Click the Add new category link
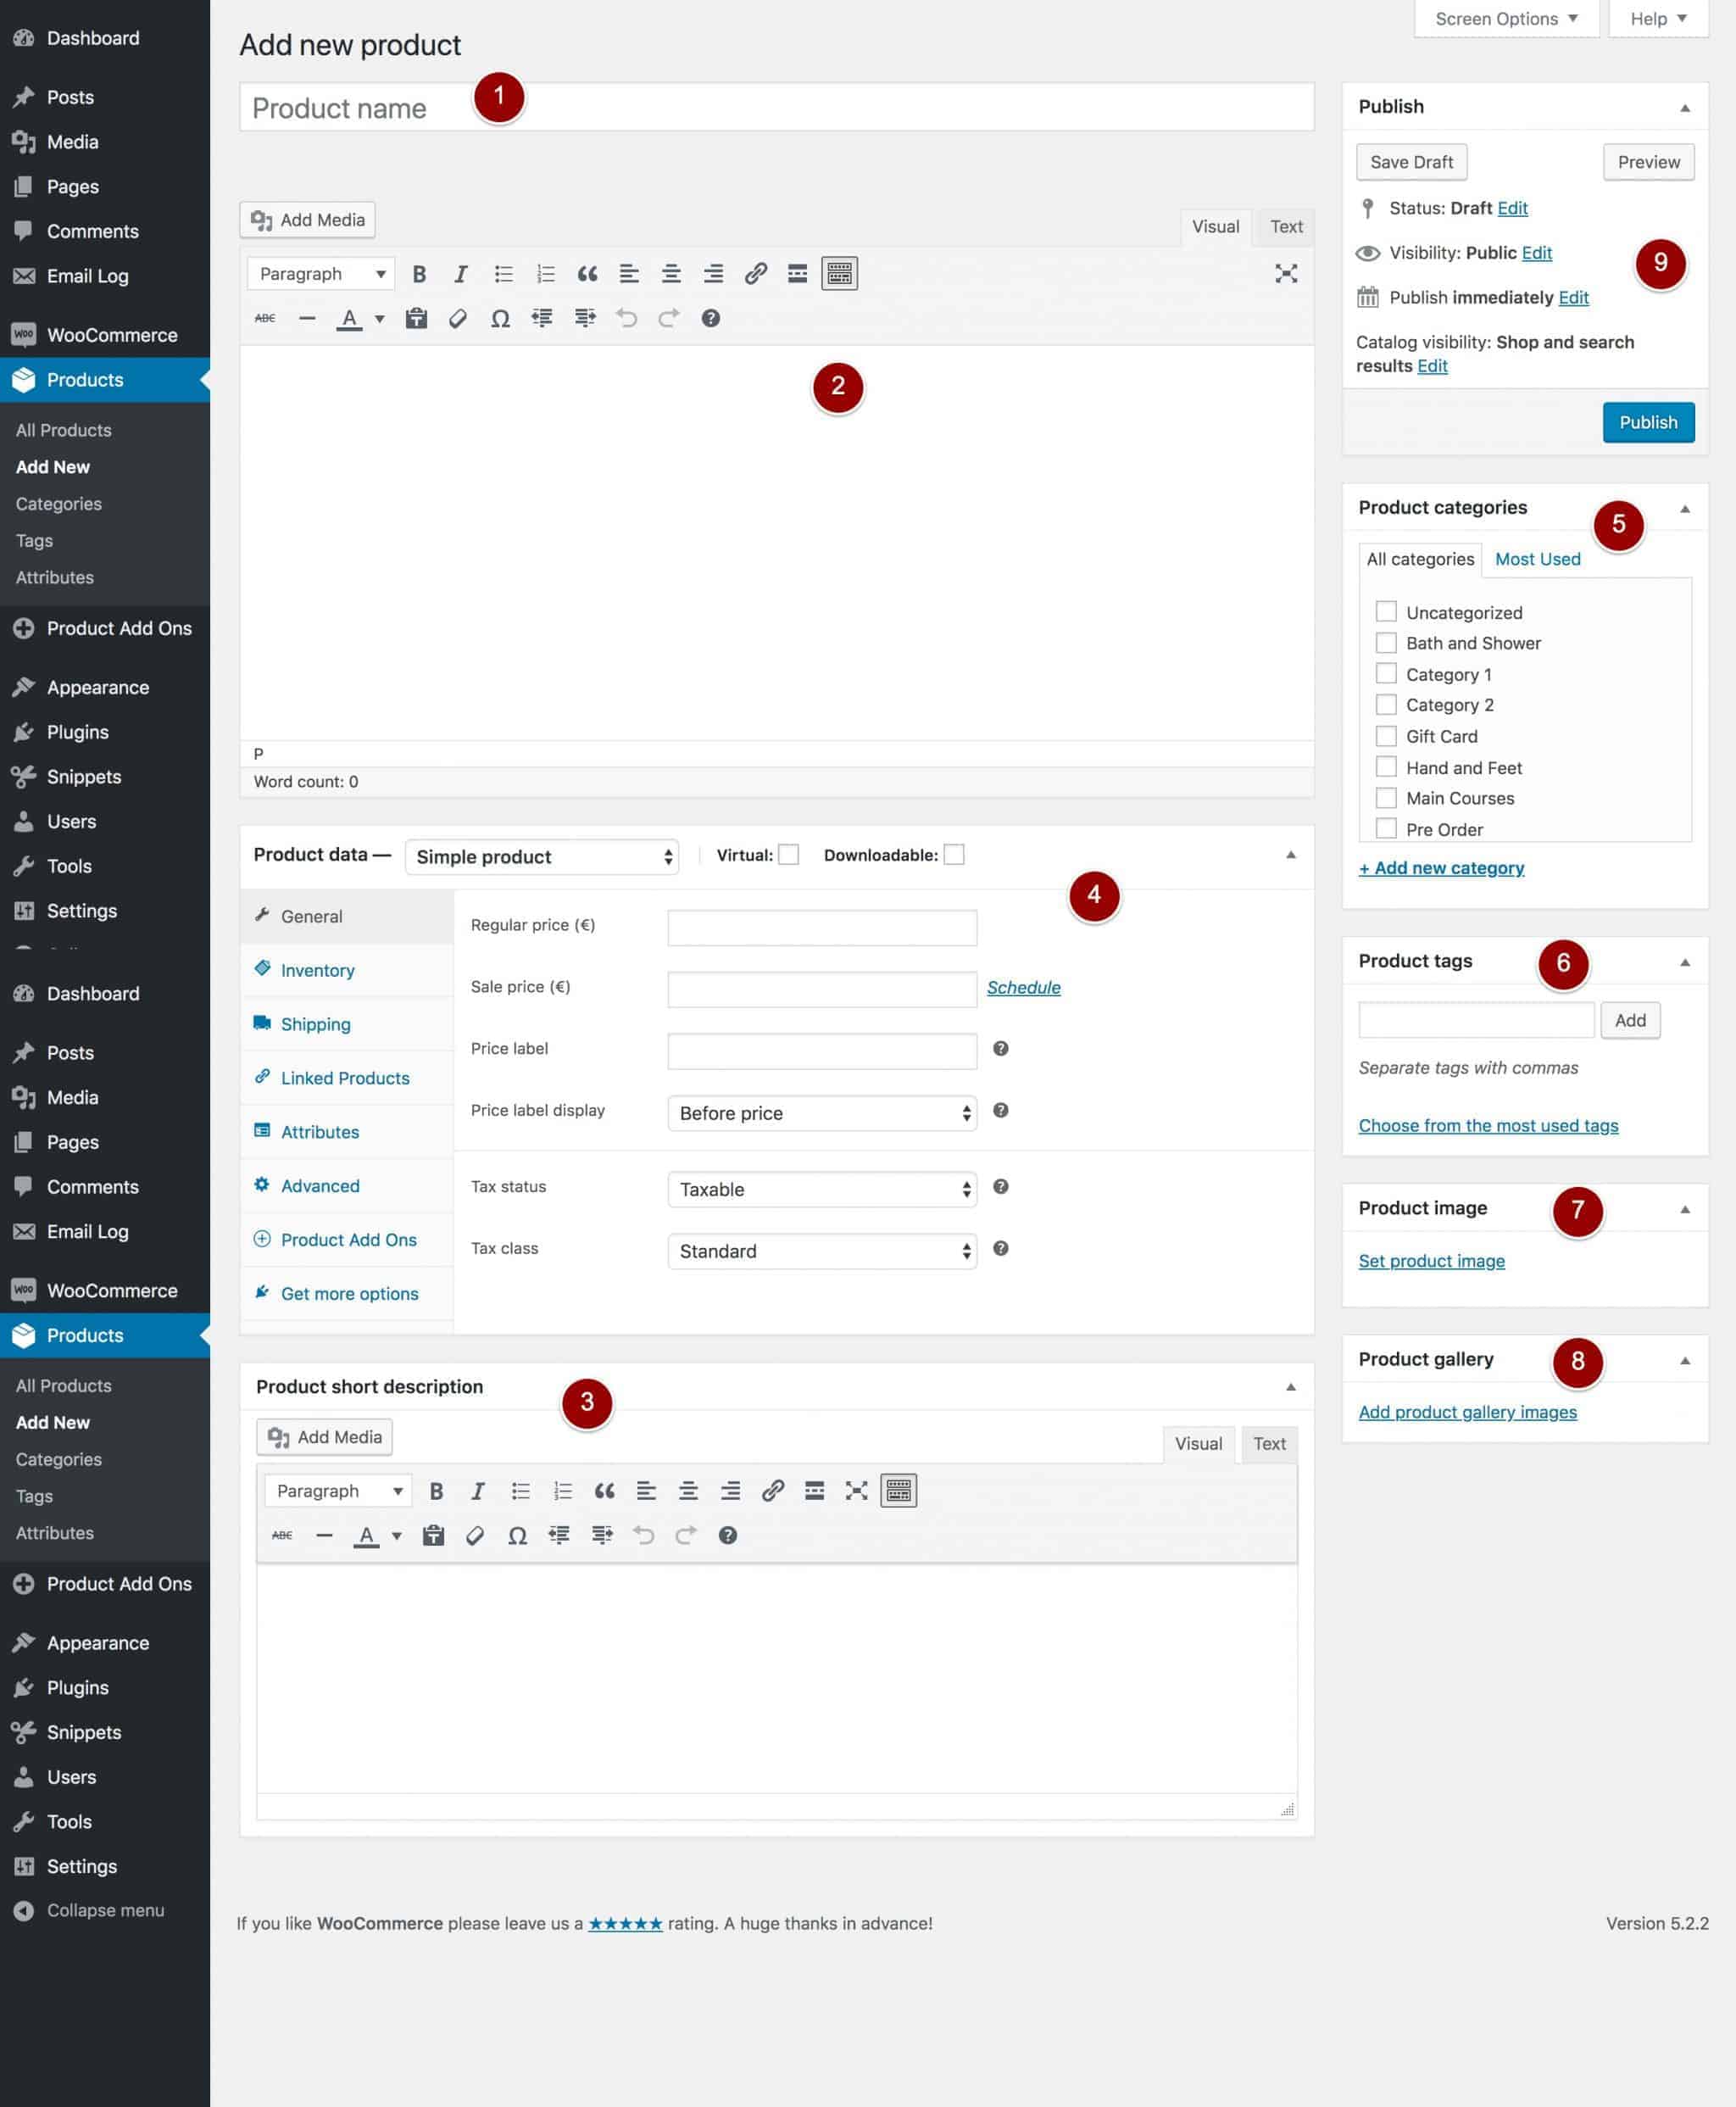This screenshot has width=1736, height=2107. coord(1441,868)
